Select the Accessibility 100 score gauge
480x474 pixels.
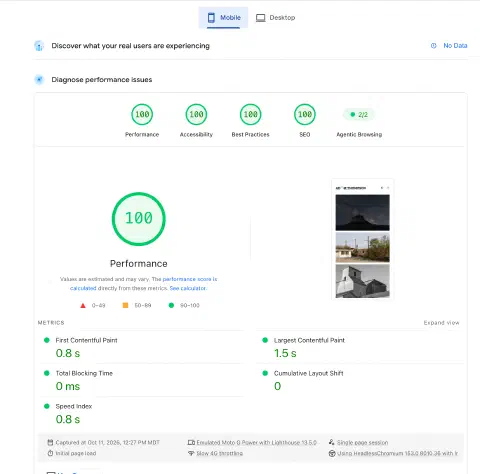[x=196, y=114]
